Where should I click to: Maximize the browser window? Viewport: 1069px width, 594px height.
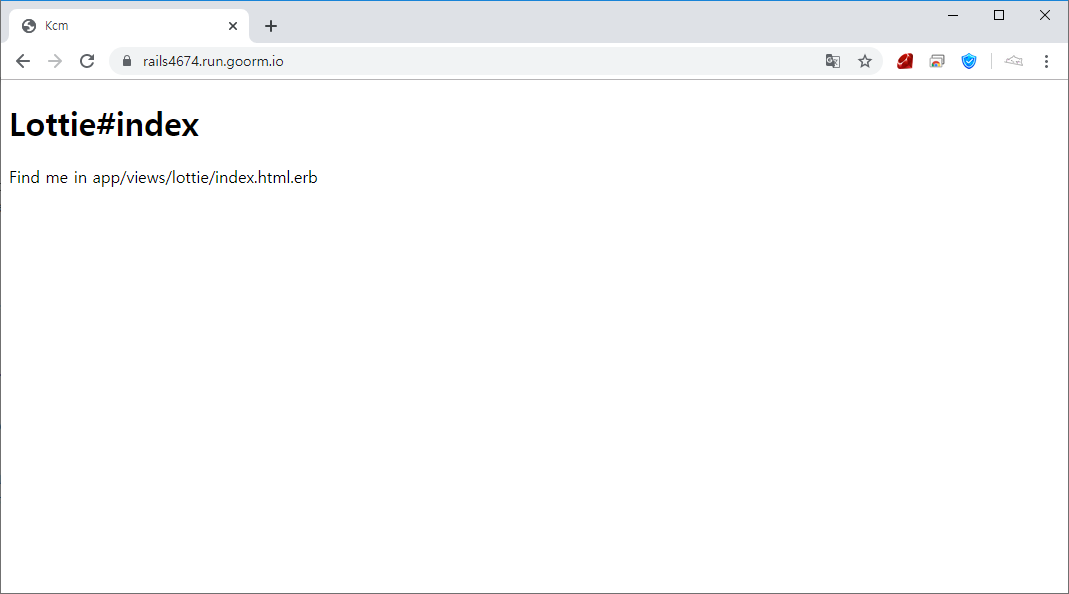click(999, 15)
